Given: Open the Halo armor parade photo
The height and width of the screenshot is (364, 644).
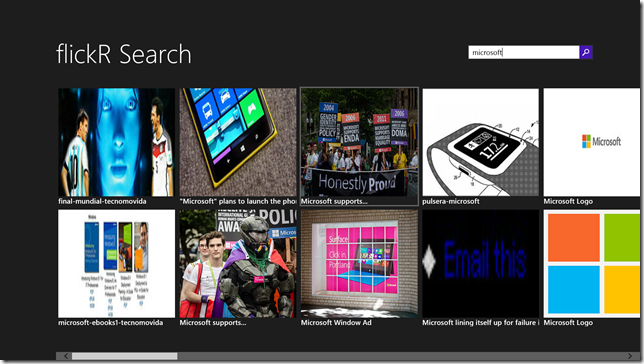Looking at the screenshot, I should click(x=238, y=264).
